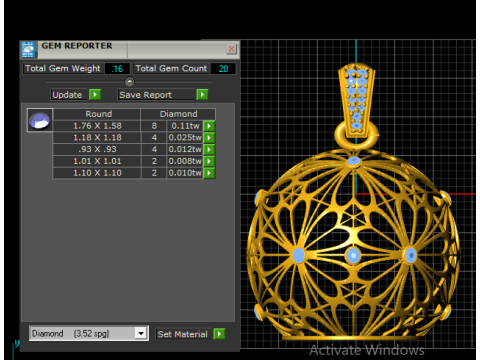Click the Diamond column header
Image resolution: width=480 pixels, height=360 pixels.
(178, 114)
